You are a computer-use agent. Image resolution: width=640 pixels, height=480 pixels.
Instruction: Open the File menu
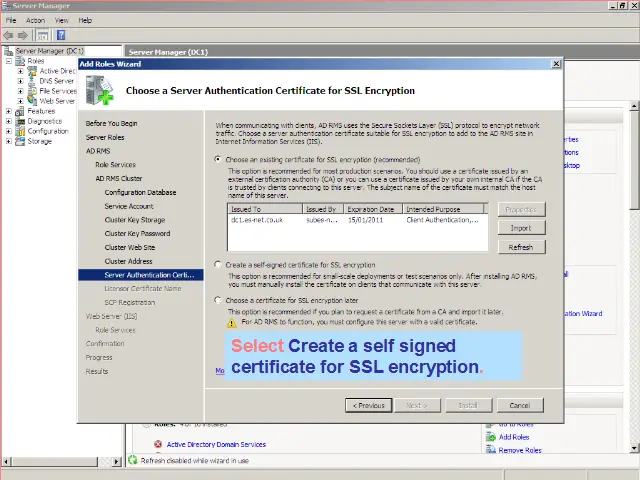pyautogui.click(x=11, y=20)
